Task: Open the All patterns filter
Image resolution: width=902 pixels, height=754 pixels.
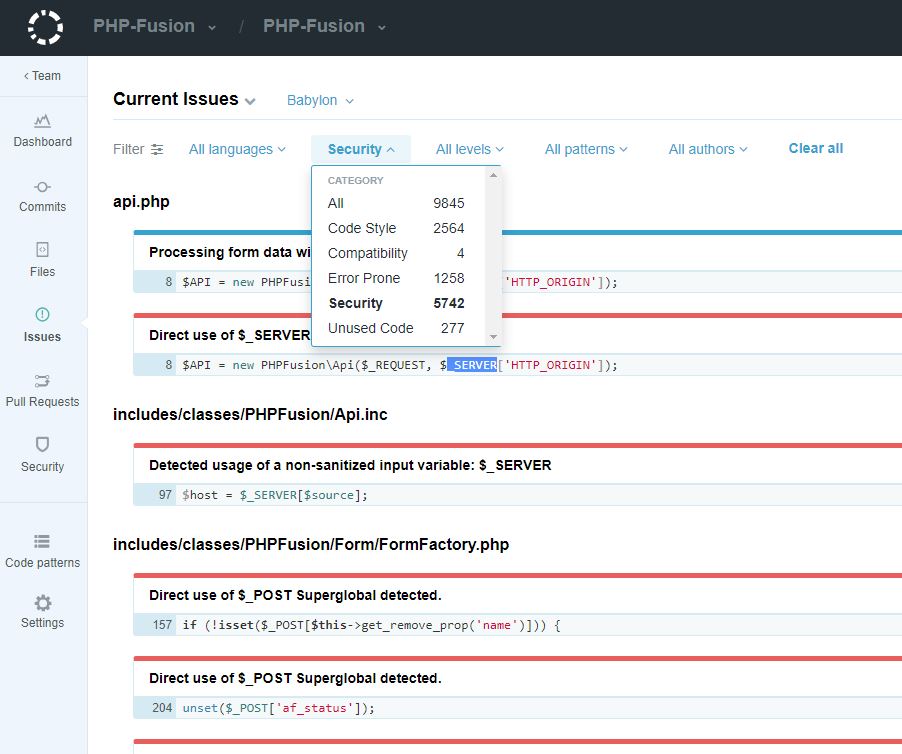Action: (585, 148)
